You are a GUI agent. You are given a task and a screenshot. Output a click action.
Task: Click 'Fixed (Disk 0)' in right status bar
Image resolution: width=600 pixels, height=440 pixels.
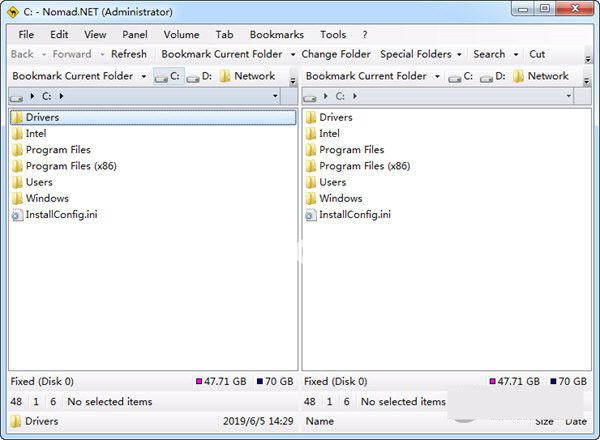pyautogui.click(x=336, y=381)
